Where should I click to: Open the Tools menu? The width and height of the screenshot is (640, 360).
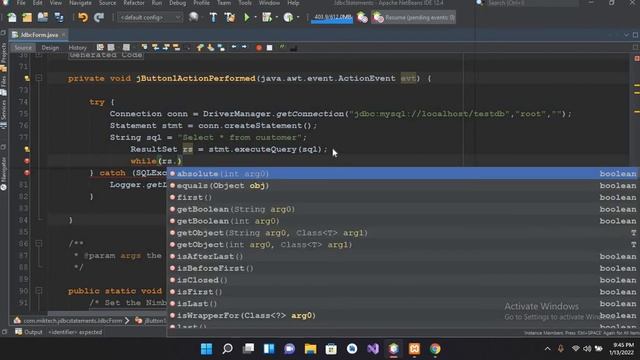coord(245,3)
